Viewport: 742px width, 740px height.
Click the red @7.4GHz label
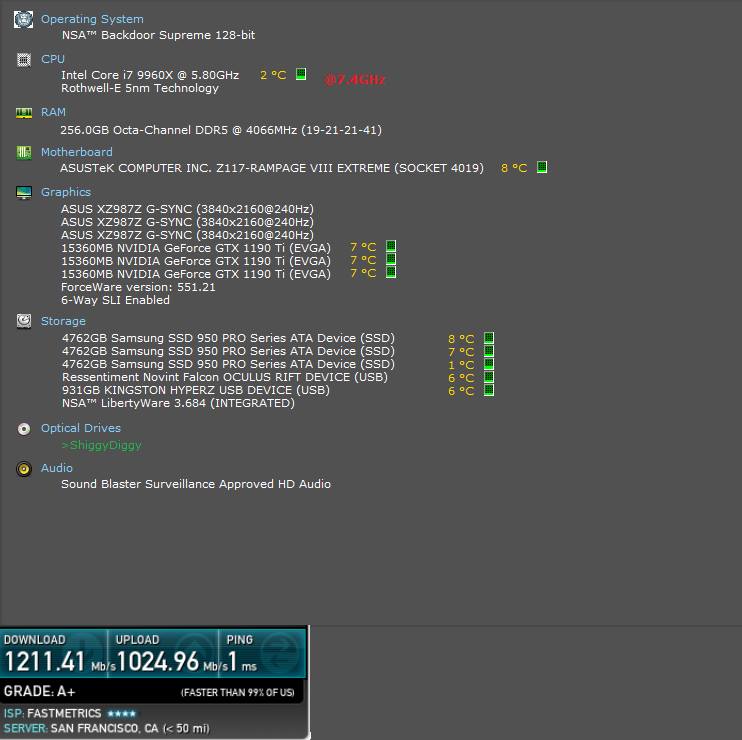point(354,79)
